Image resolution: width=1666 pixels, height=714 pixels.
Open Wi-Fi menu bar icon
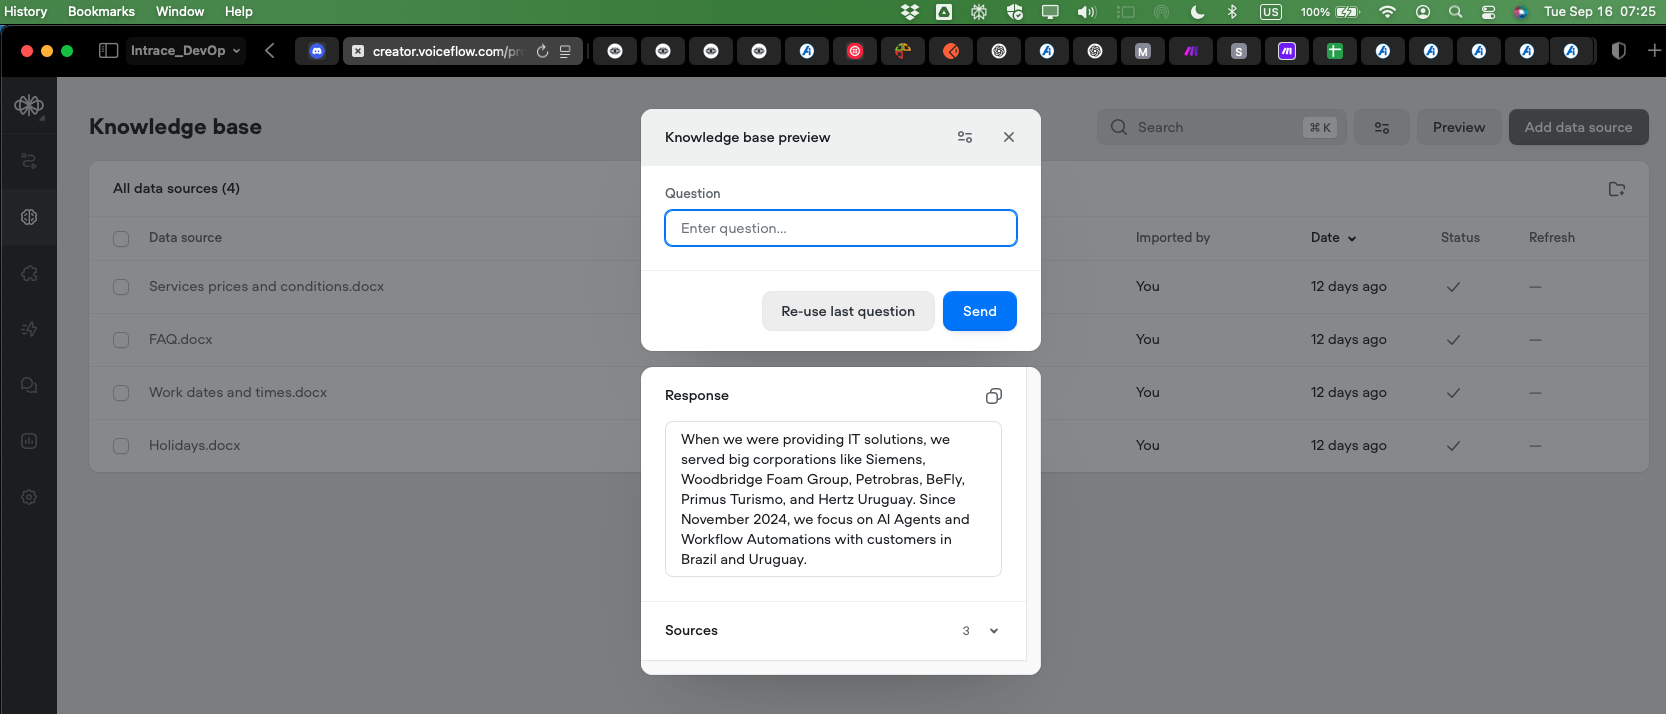tap(1387, 12)
